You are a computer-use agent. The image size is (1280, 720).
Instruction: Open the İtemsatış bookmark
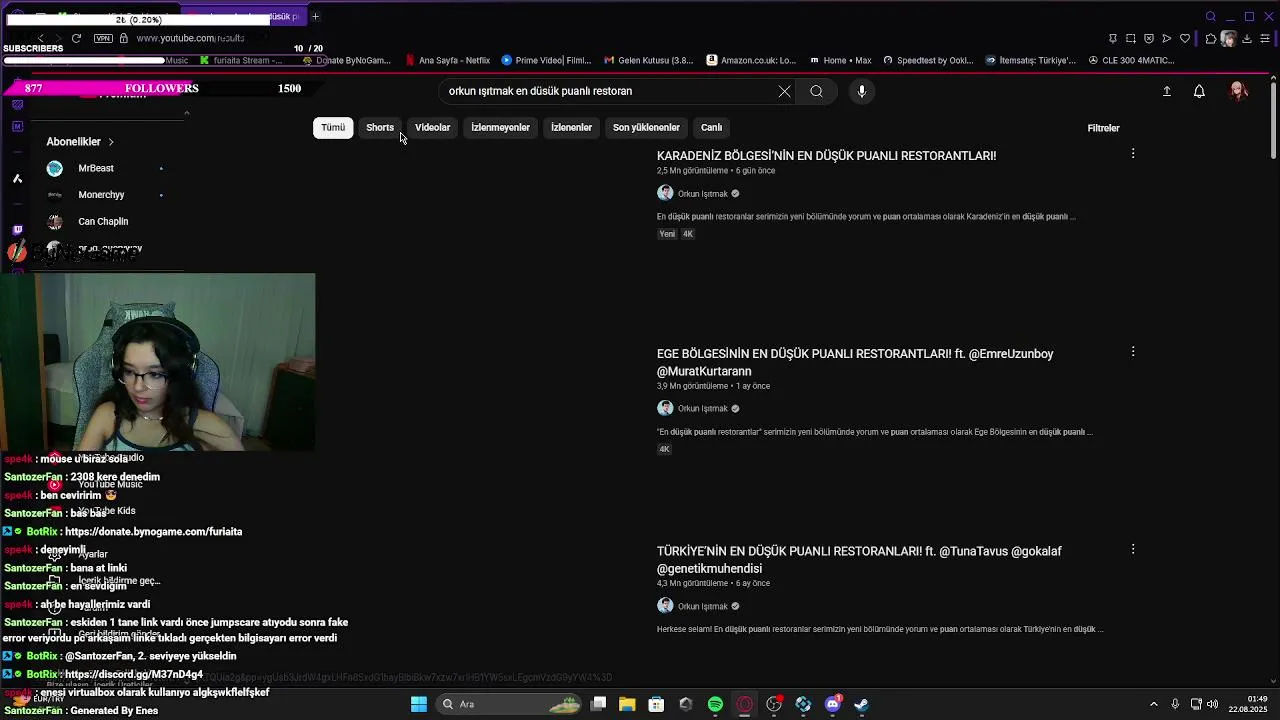click(1030, 60)
